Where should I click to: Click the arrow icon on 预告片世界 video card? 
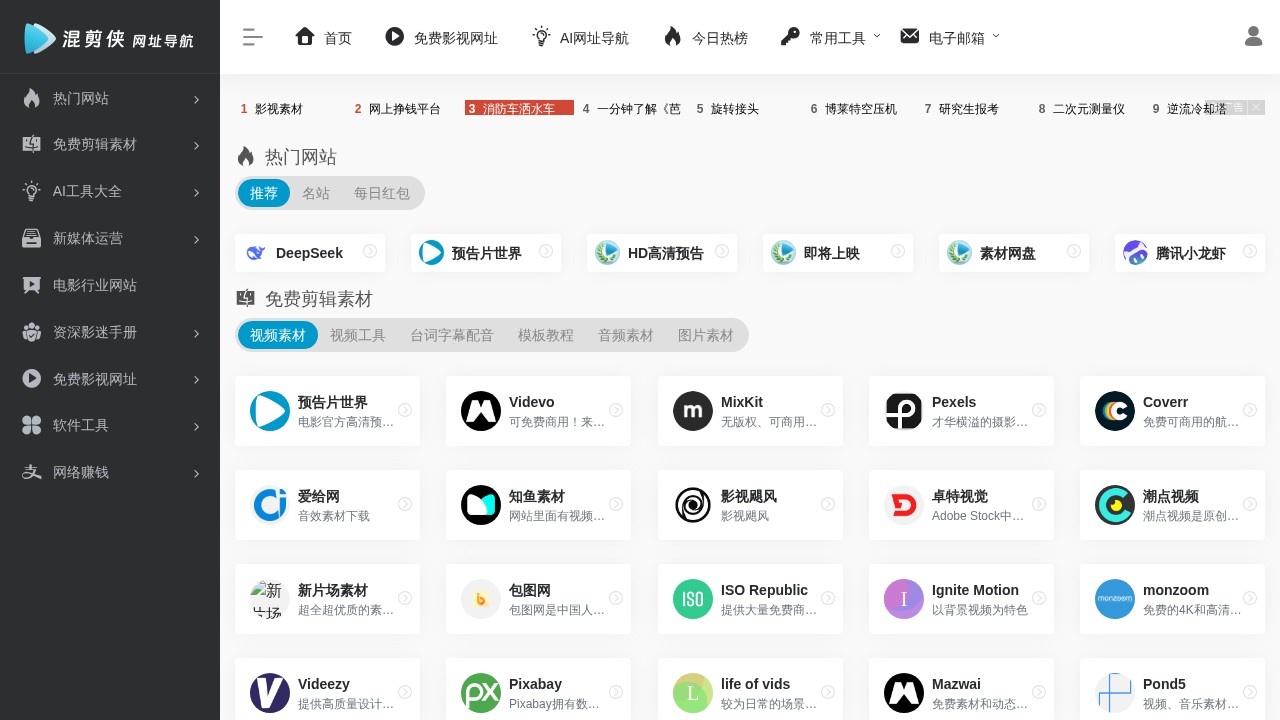pyautogui.click(x=405, y=410)
